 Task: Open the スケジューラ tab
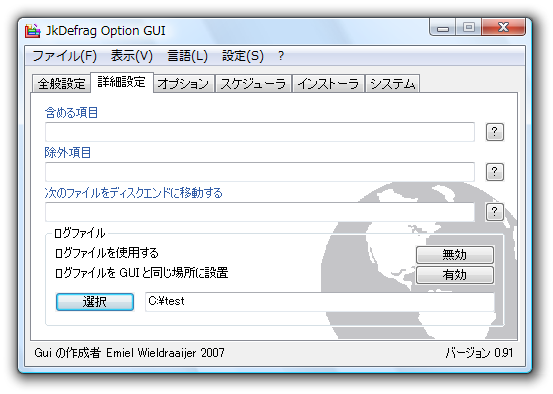click(253, 84)
